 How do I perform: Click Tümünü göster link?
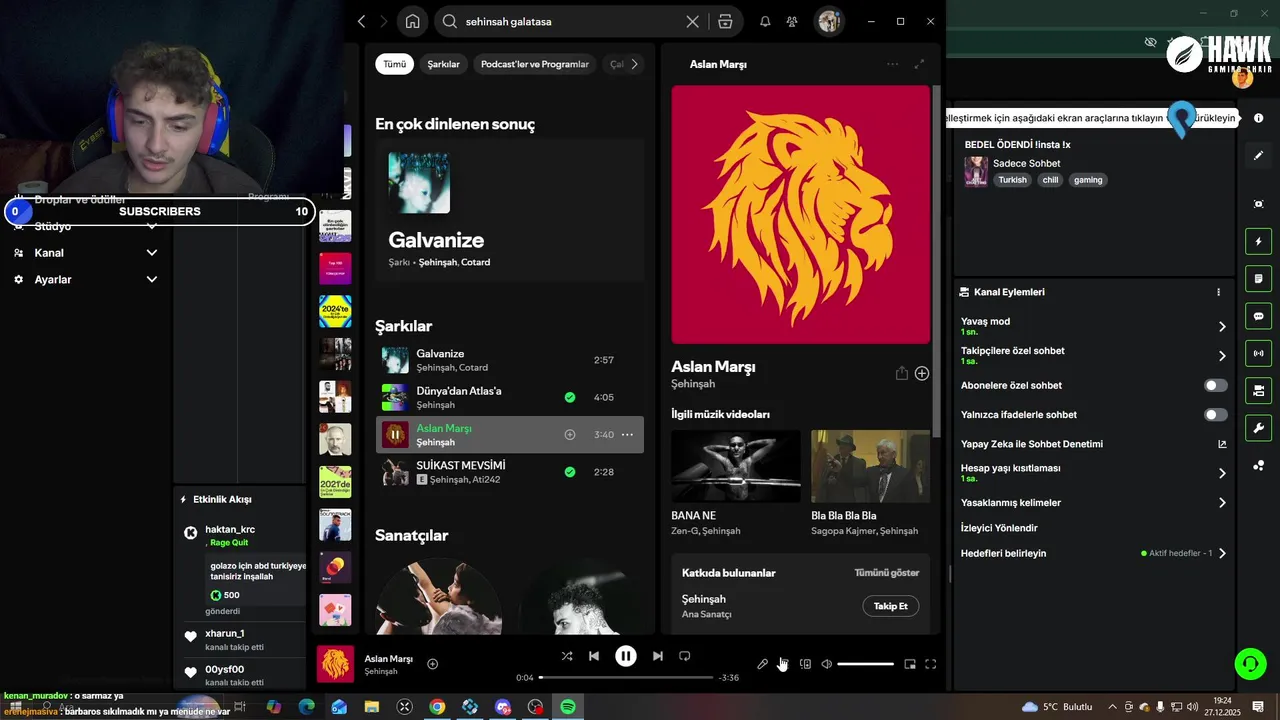[x=886, y=573]
